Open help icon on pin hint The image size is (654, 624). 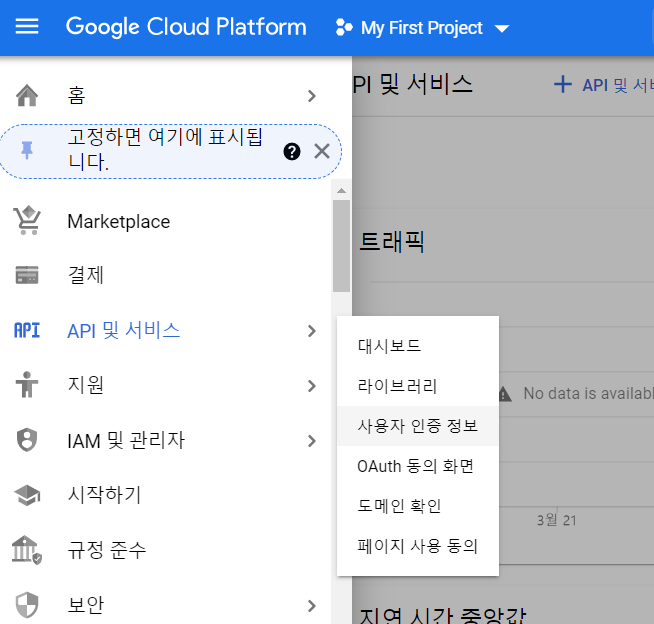[292, 151]
